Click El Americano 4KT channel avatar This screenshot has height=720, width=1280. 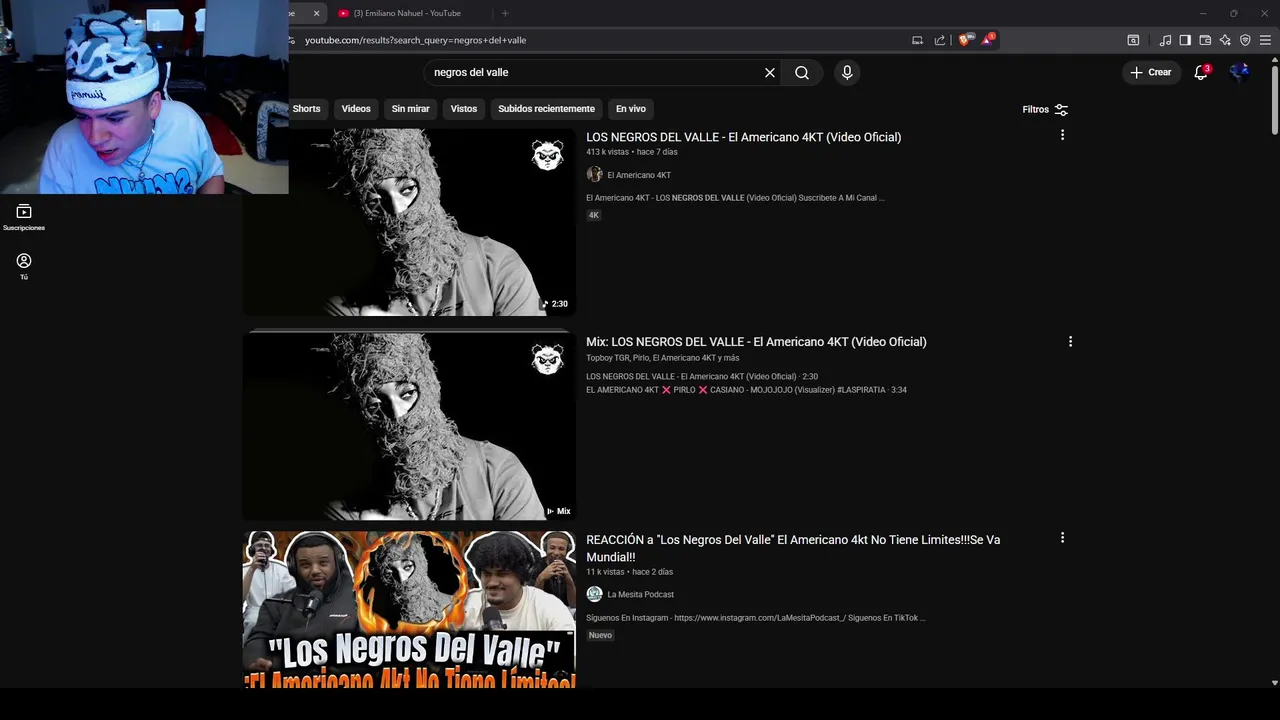[x=594, y=175]
